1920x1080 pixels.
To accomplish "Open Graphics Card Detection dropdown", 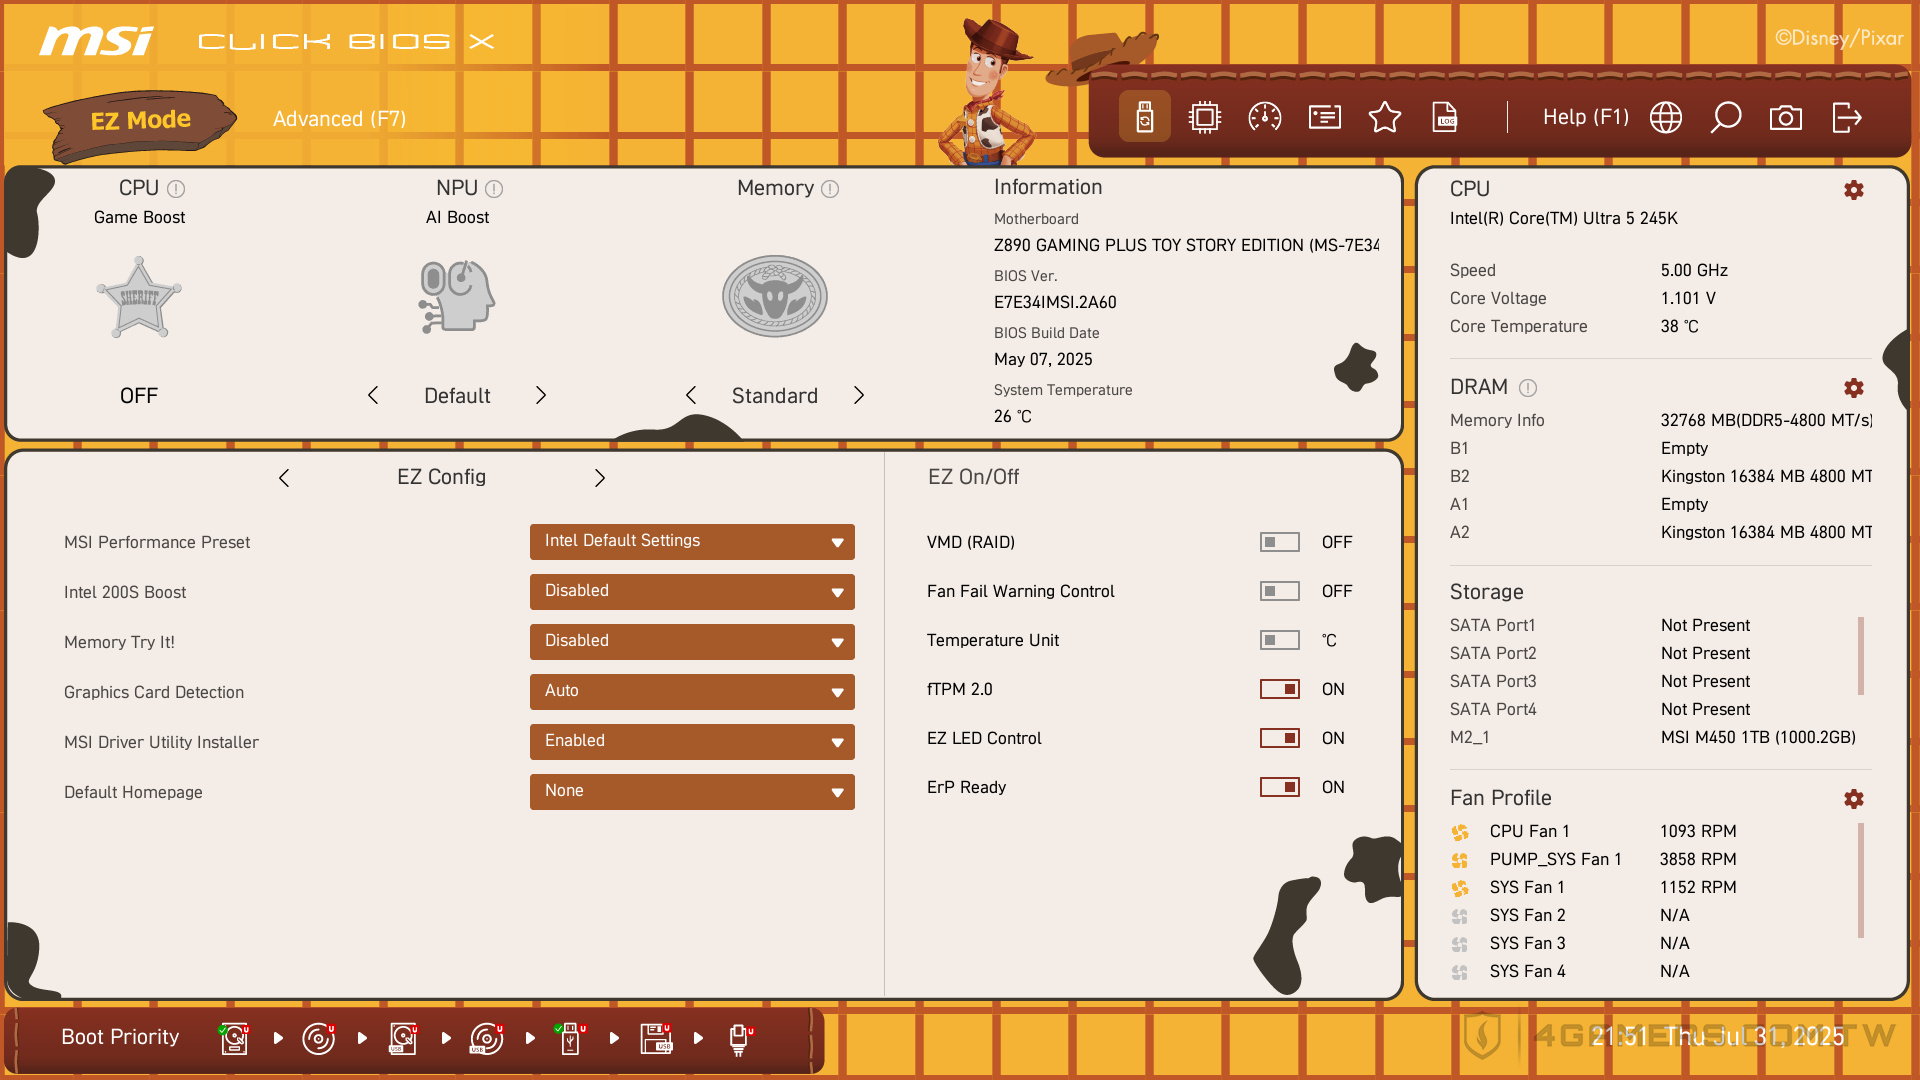I will [692, 692].
